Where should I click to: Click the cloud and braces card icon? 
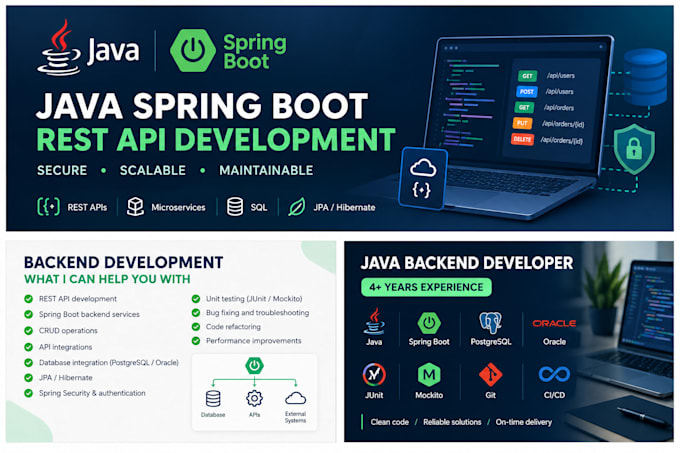tap(423, 178)
